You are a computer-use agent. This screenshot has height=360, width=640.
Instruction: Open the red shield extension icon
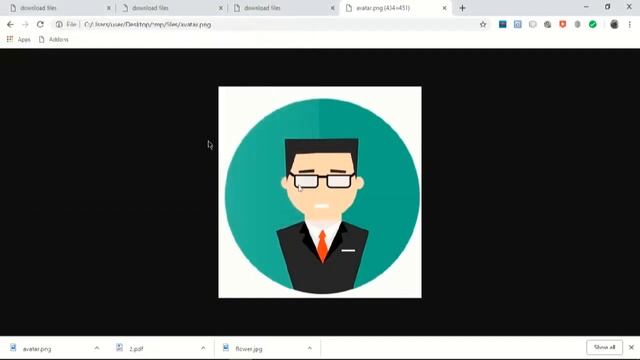562,24
